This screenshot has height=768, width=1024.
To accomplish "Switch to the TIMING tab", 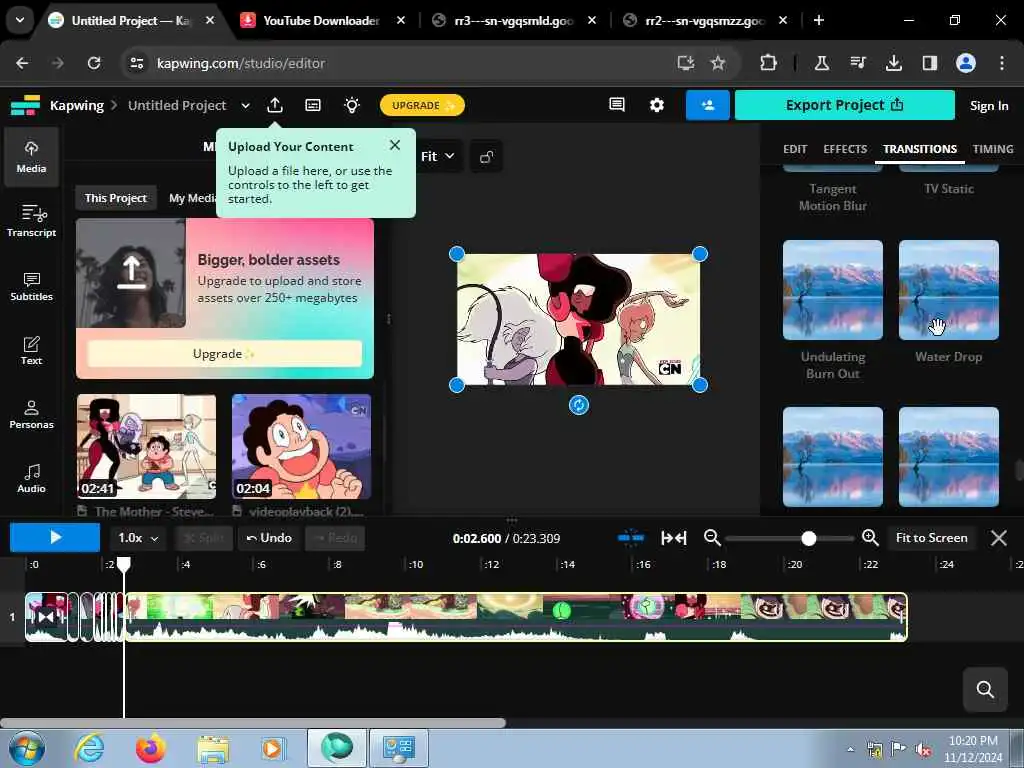I will (993, 149).
